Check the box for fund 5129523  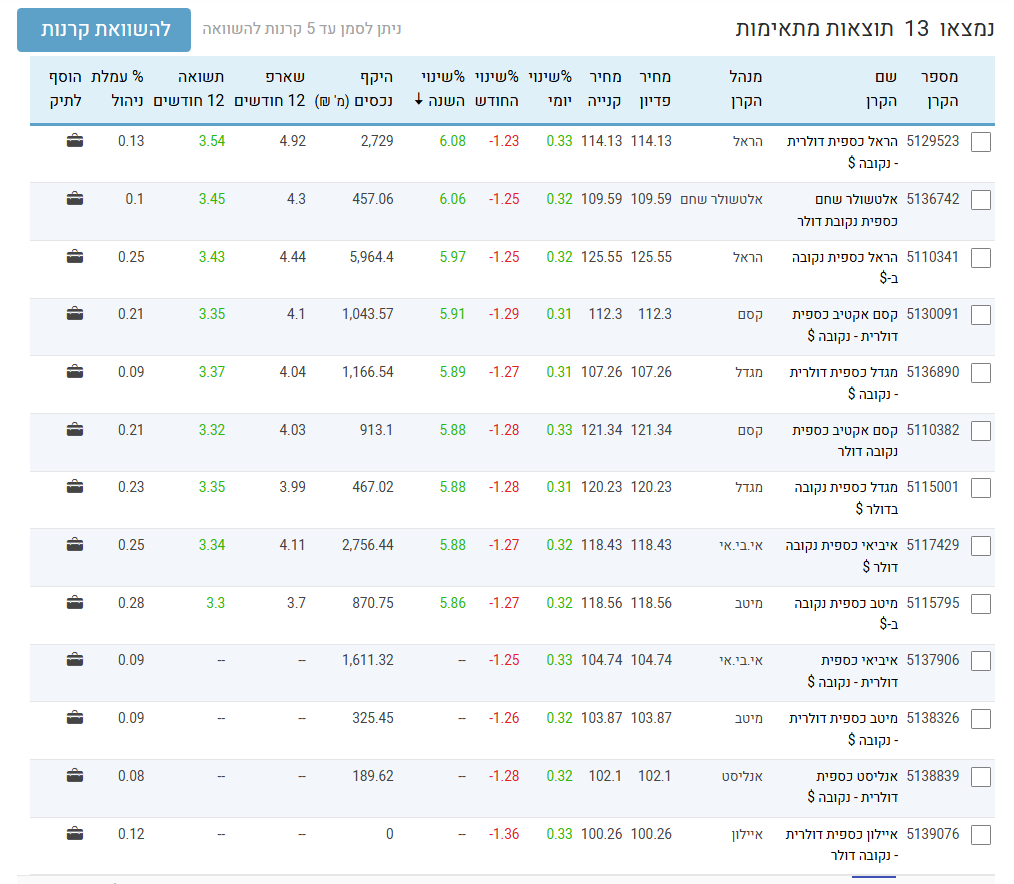(x=981, y=142)
